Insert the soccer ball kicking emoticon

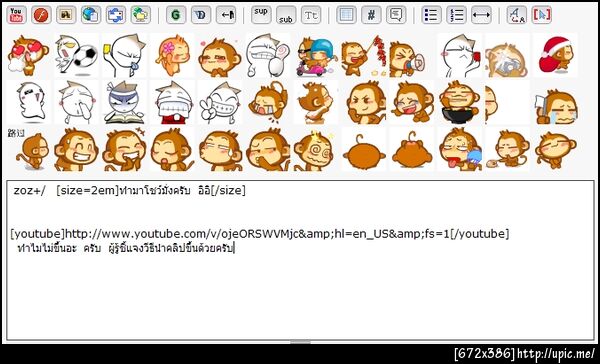click(76, 55)
